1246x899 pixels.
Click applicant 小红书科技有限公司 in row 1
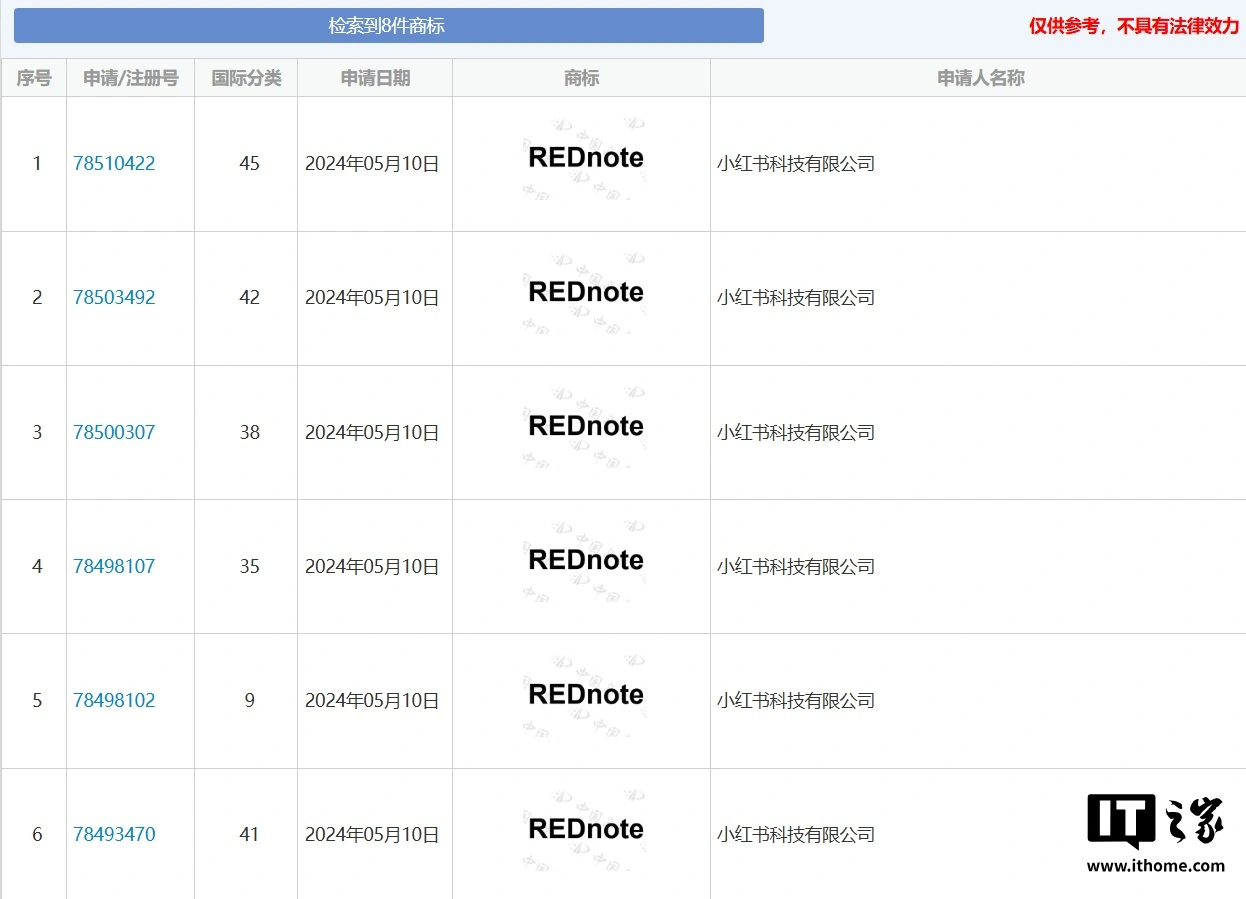(x=796, y=163)
